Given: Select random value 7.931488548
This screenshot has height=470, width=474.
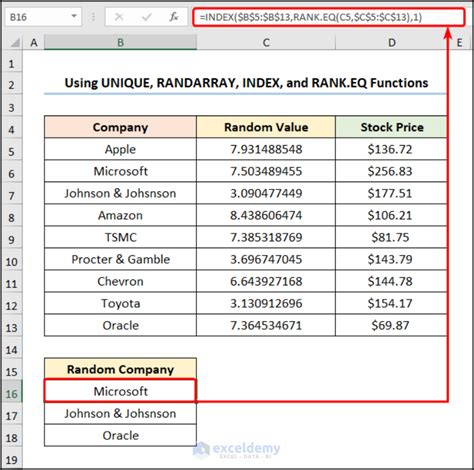Looking at the screenshot, I should tap(266, 149).
